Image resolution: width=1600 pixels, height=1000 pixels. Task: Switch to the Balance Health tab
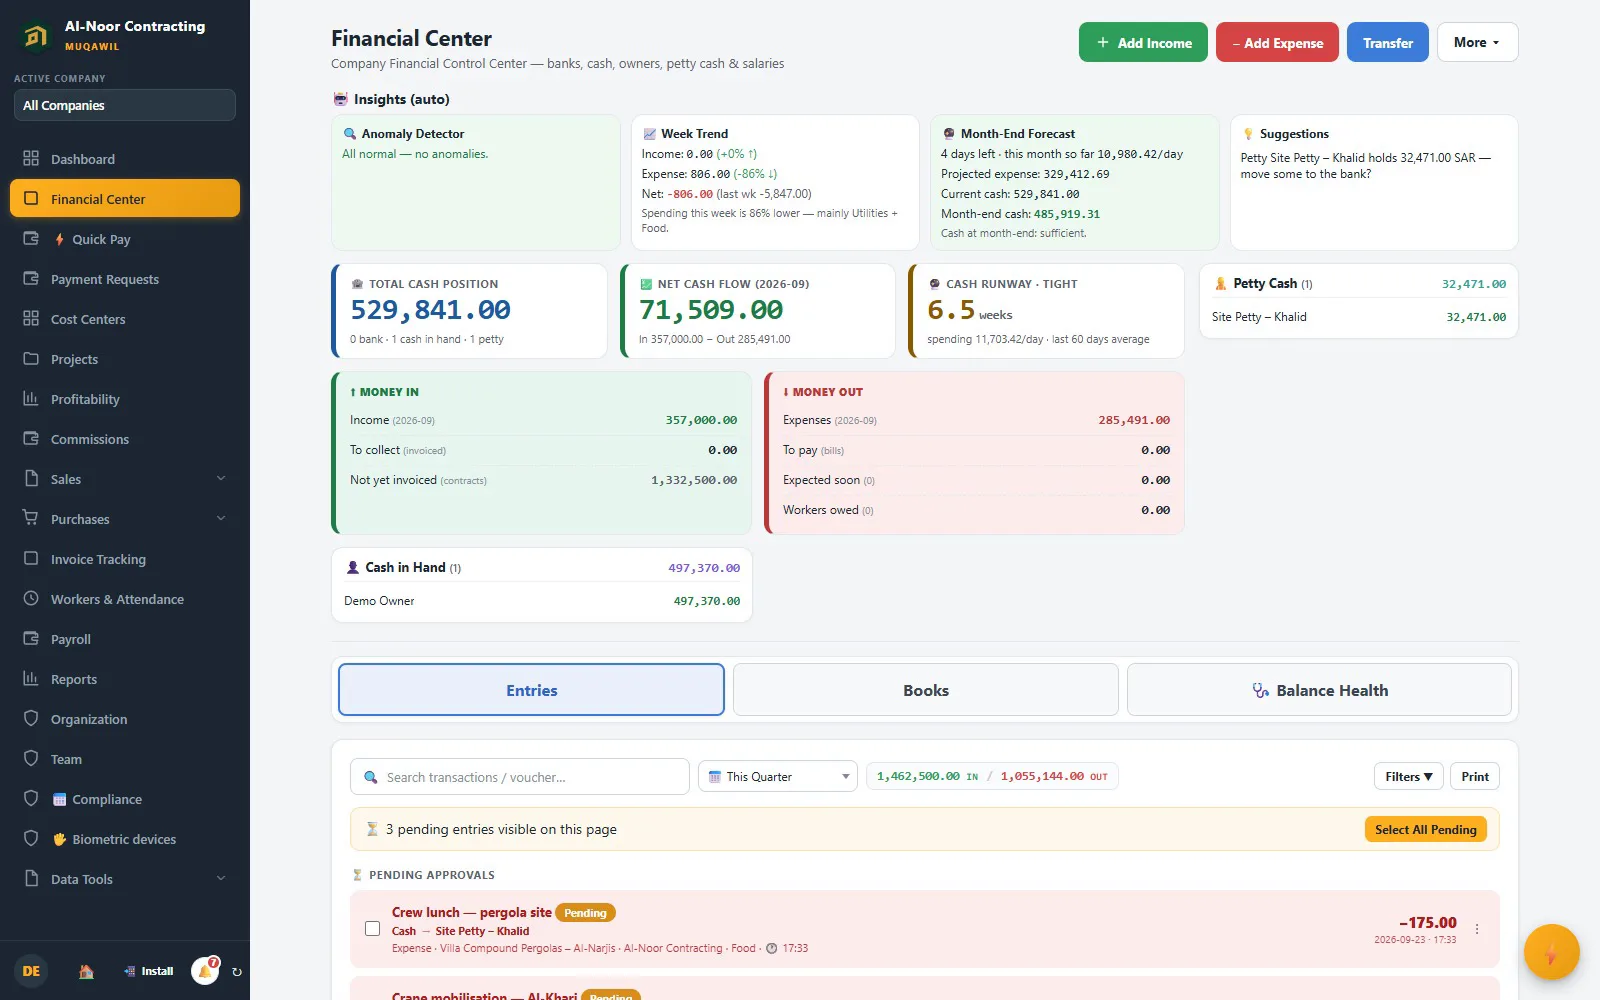(x=1319, y=690)
